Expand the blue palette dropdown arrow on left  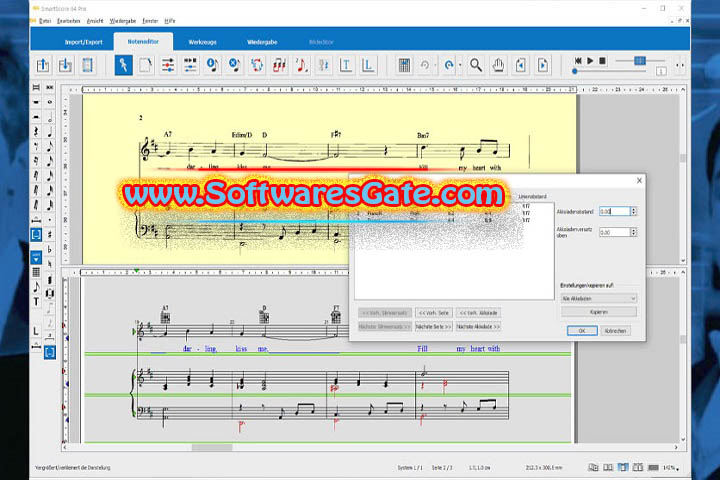click(36, 257)
